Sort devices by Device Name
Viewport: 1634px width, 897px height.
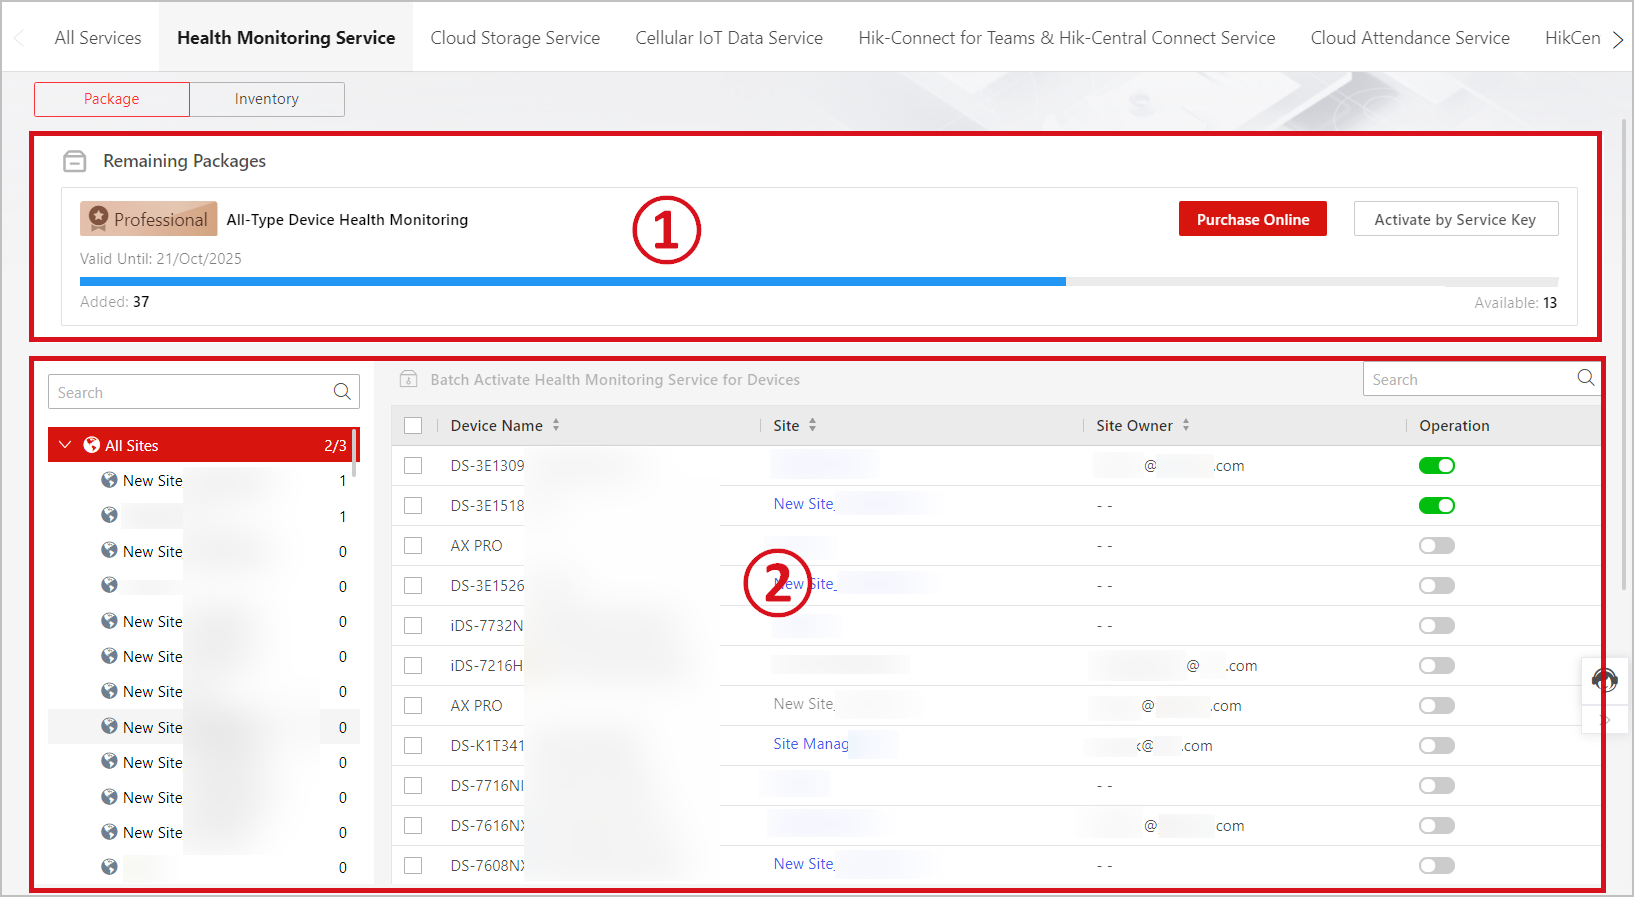556,425
